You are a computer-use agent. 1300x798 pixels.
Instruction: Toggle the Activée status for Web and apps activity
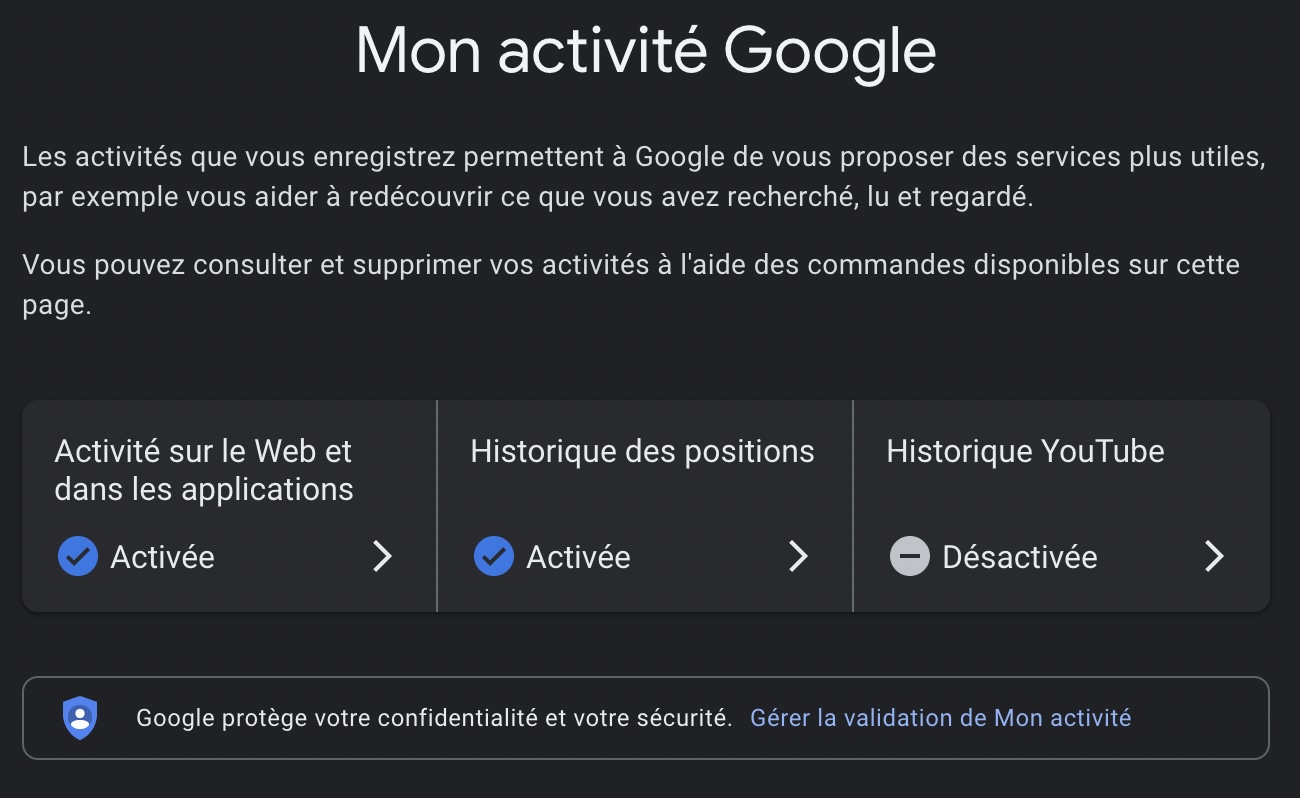(162, 557)
